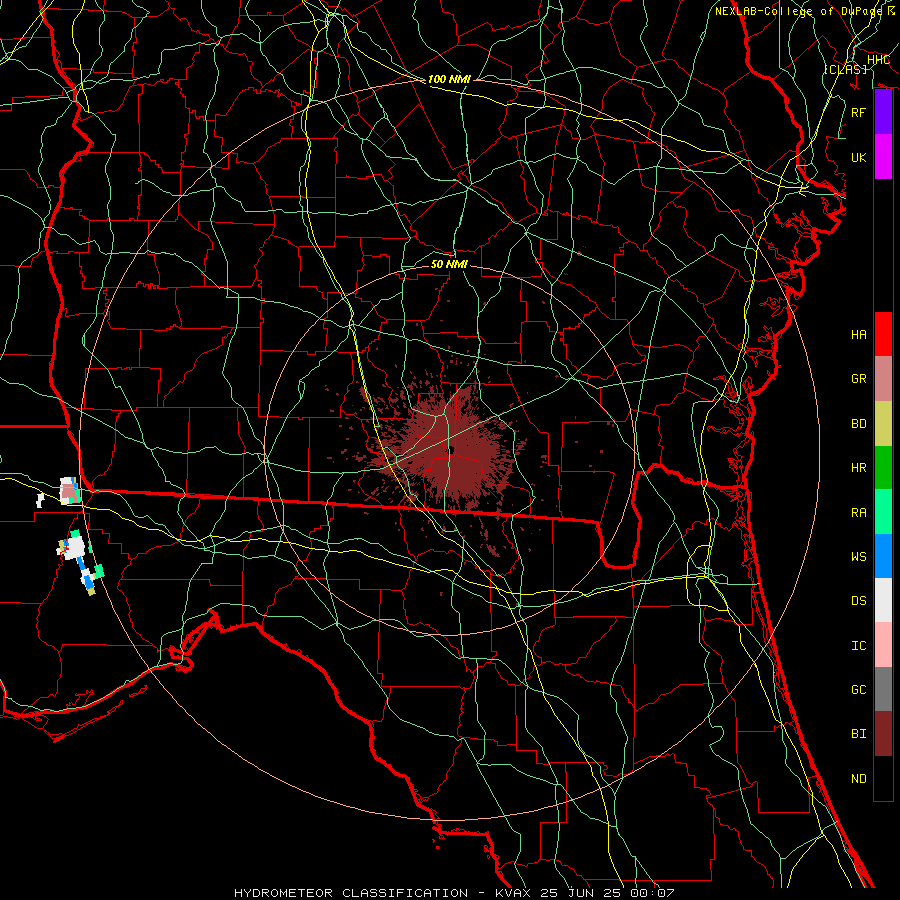This screenshot has height=900, width=900.
Task: Click the RA bright green legend swatch
Action: pyautogui.click(x=883, y=511)
